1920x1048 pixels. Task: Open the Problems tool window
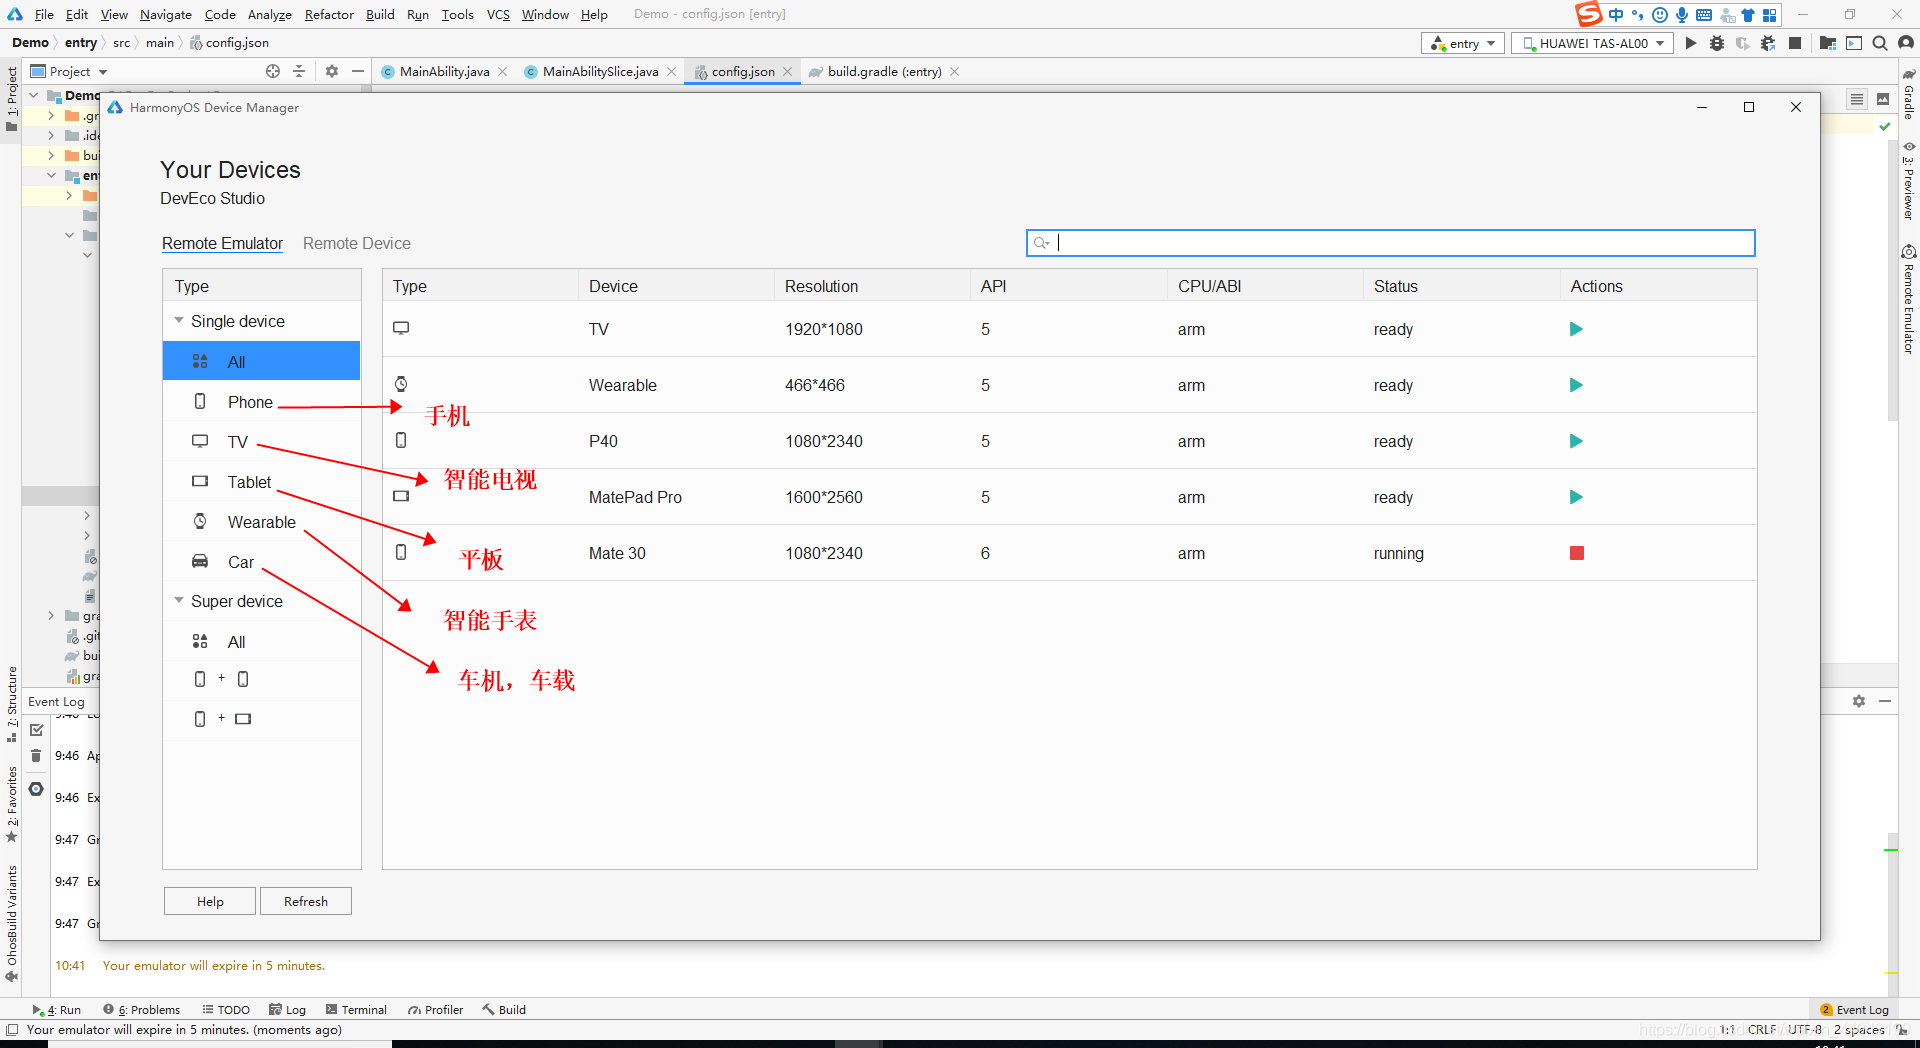tap(142, 1010)
